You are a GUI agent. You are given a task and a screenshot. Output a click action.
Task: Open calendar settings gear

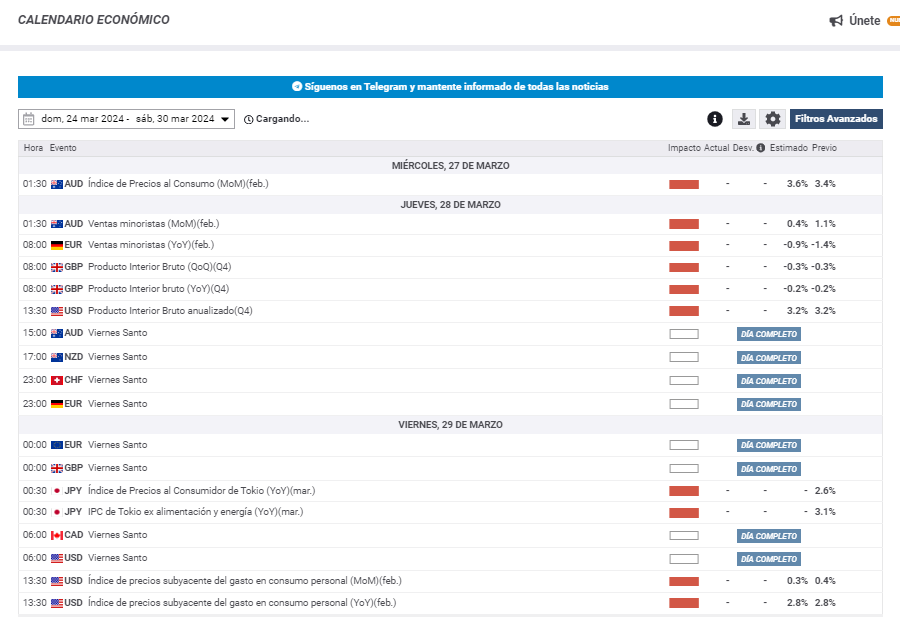point(772,119)
